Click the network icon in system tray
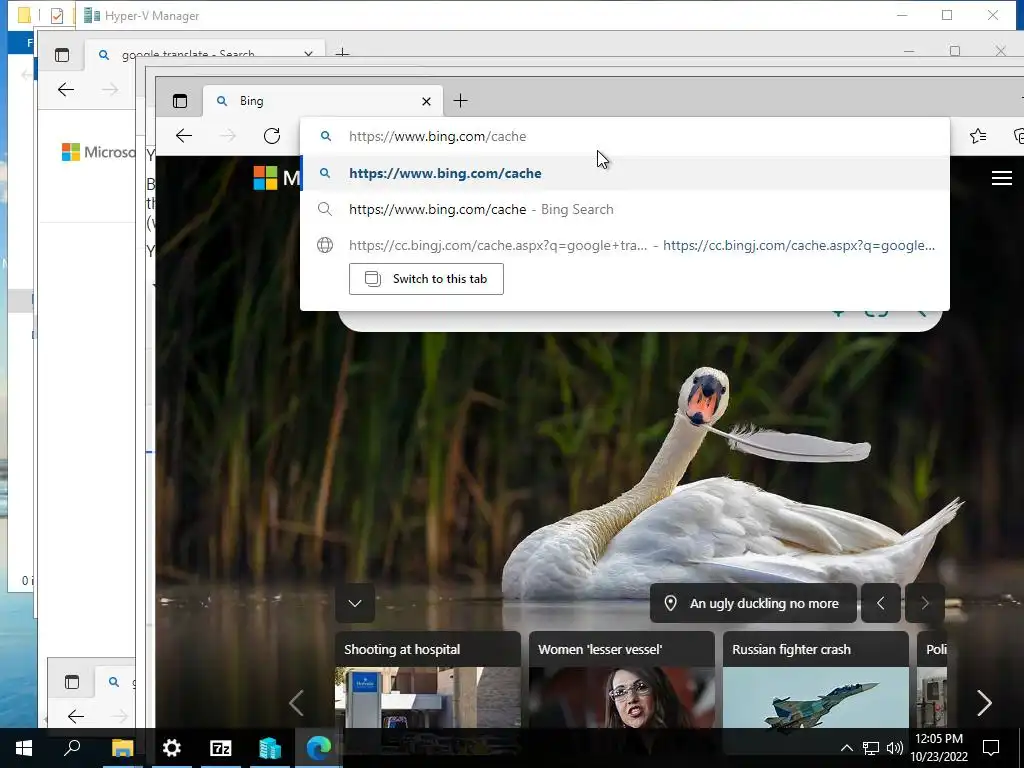1024x768 pixels. (x=871, y=748)
